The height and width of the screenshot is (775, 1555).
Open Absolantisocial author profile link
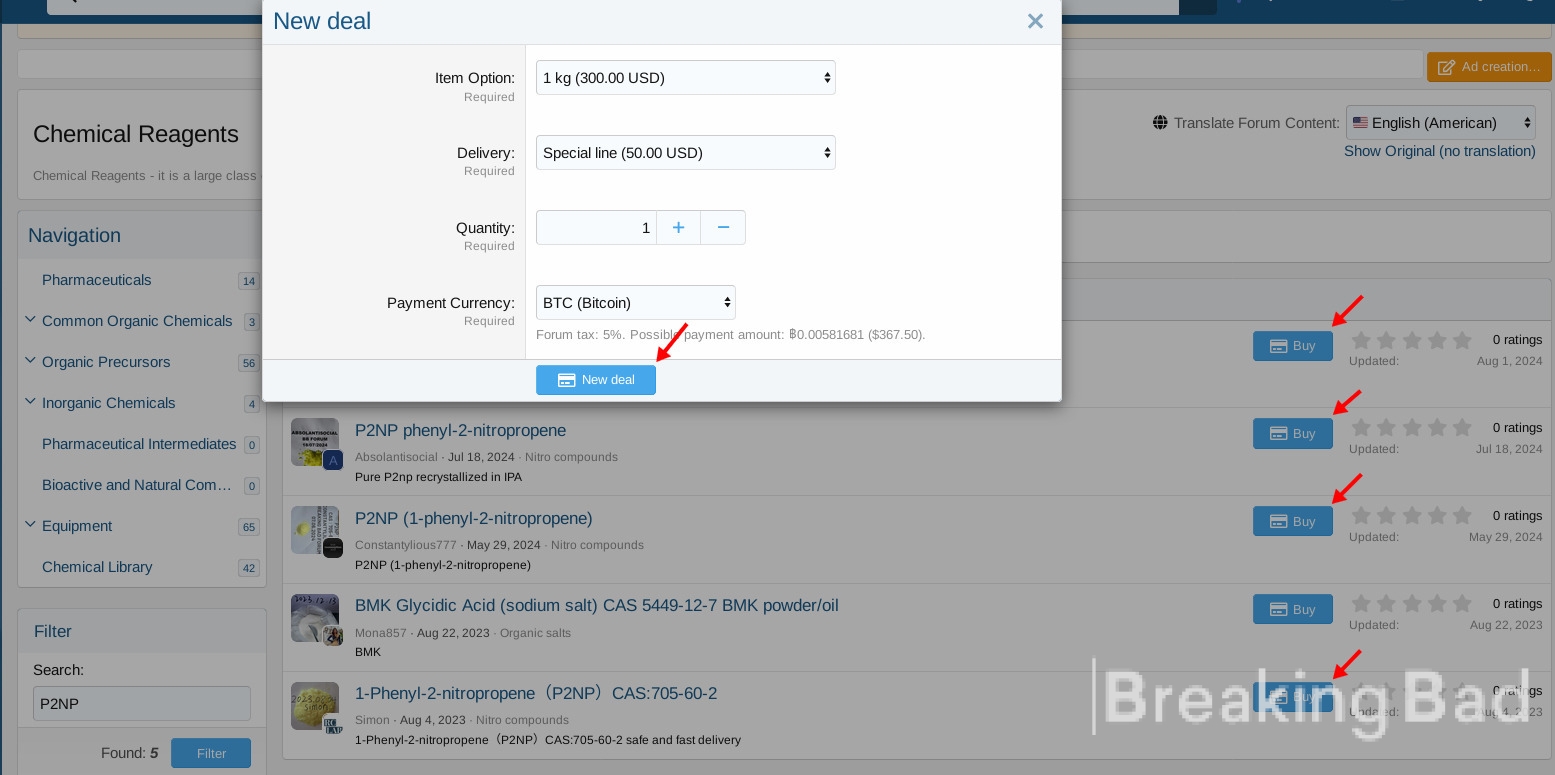396,457
